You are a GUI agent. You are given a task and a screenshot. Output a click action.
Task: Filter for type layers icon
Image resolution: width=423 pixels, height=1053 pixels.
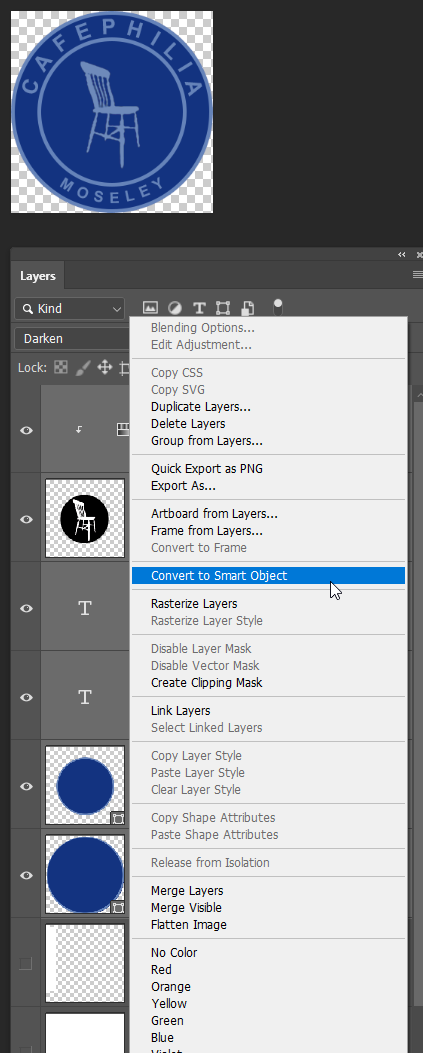point(199,308)
